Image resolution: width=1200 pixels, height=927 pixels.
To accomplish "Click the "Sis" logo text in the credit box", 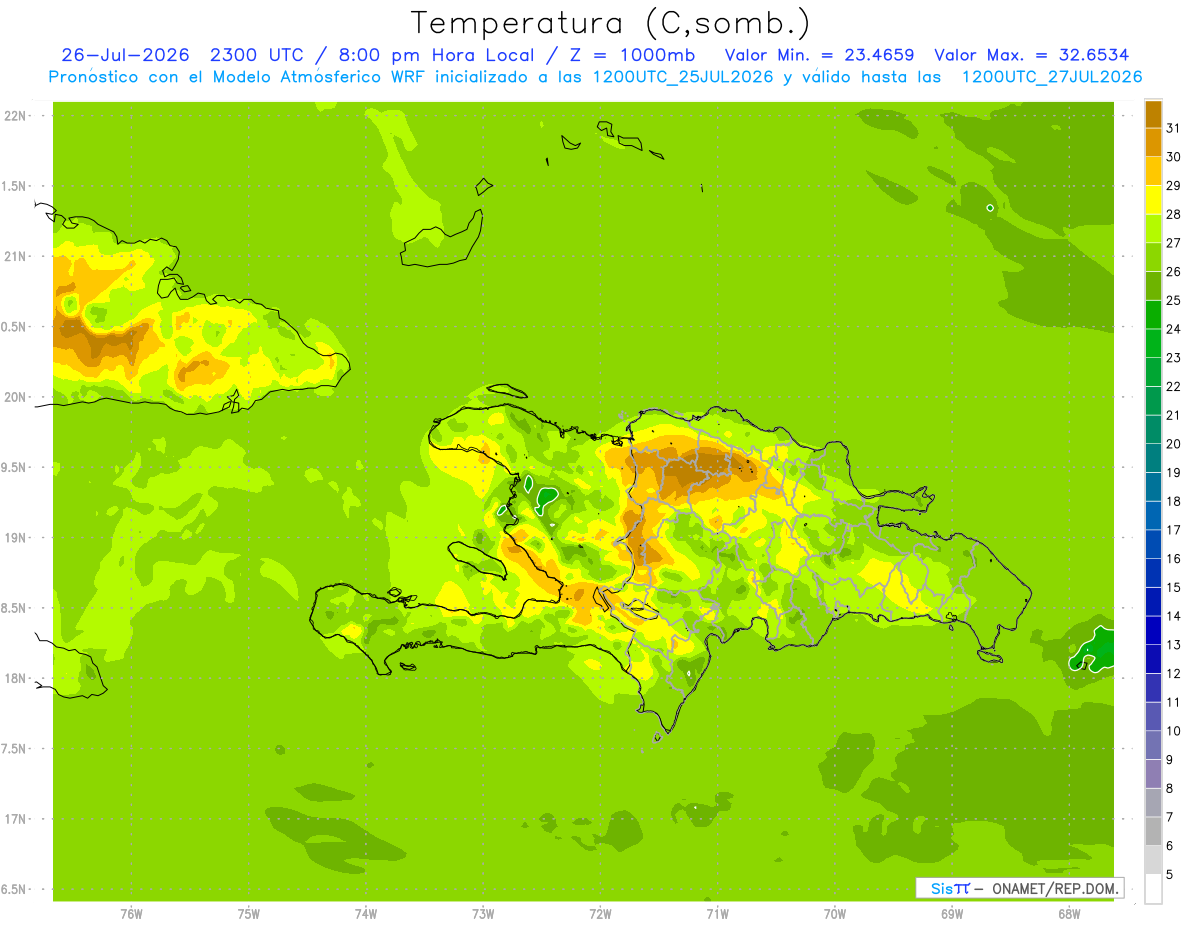I will click(943, 888).
